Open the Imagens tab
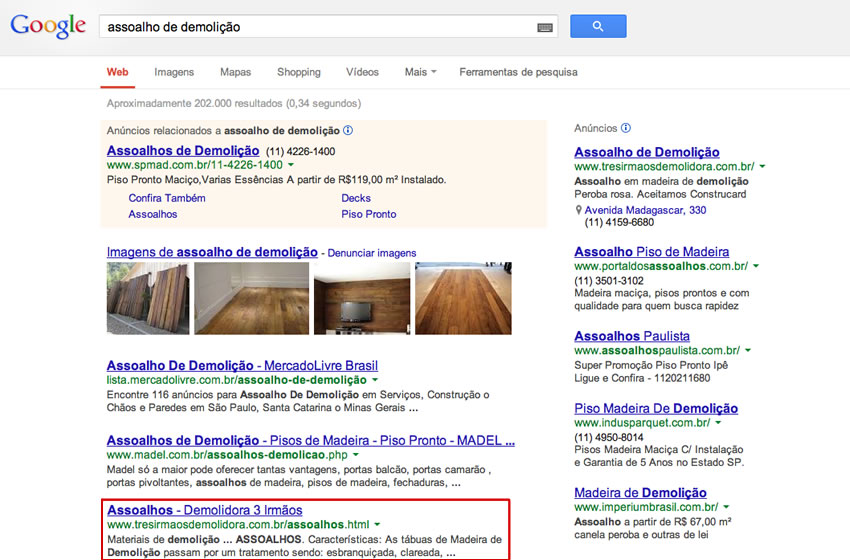850x560 pixels. click(x=174, y=72)
